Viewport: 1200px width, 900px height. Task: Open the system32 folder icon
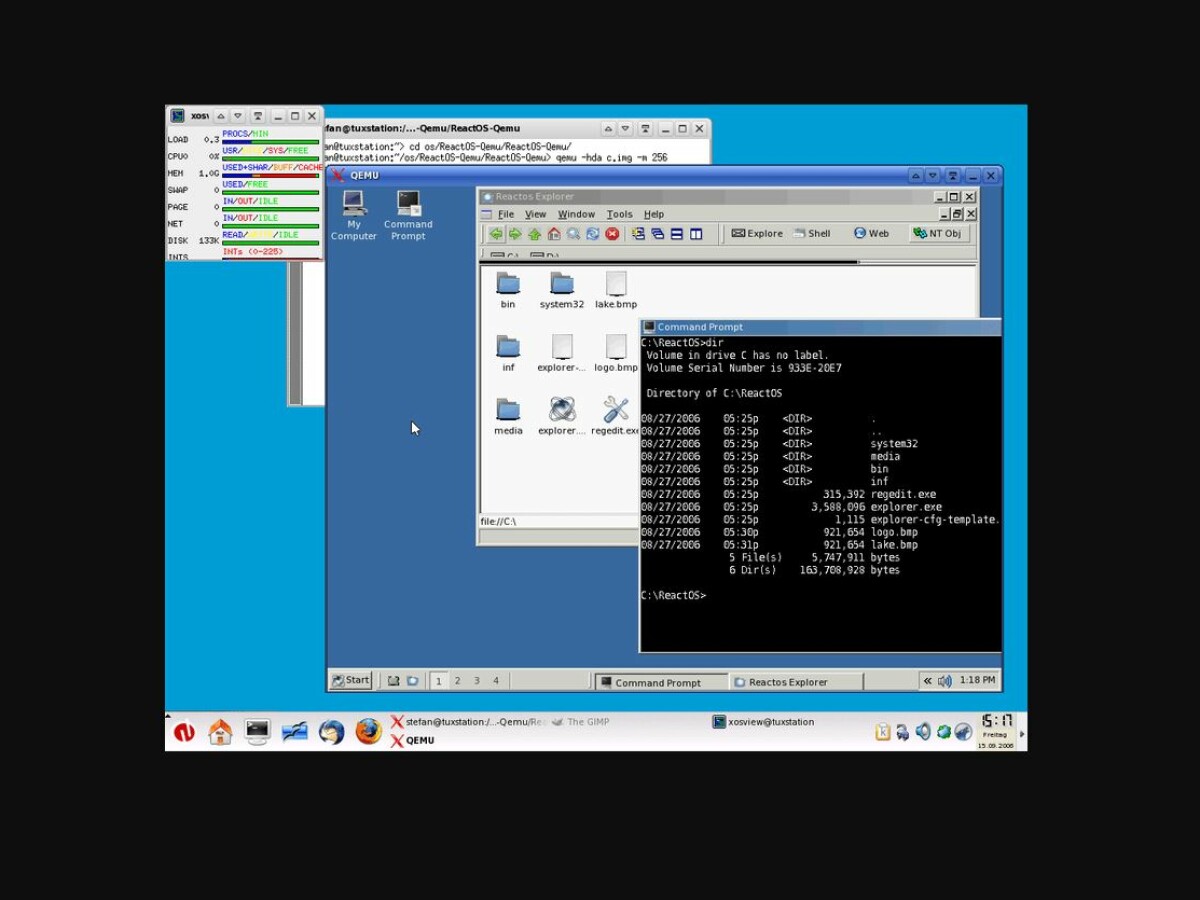tap(562, 284)
